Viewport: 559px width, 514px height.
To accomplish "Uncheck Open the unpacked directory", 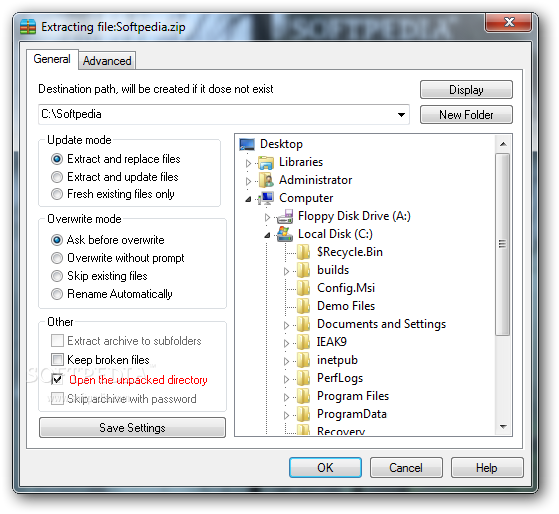I will pos(57,379).
